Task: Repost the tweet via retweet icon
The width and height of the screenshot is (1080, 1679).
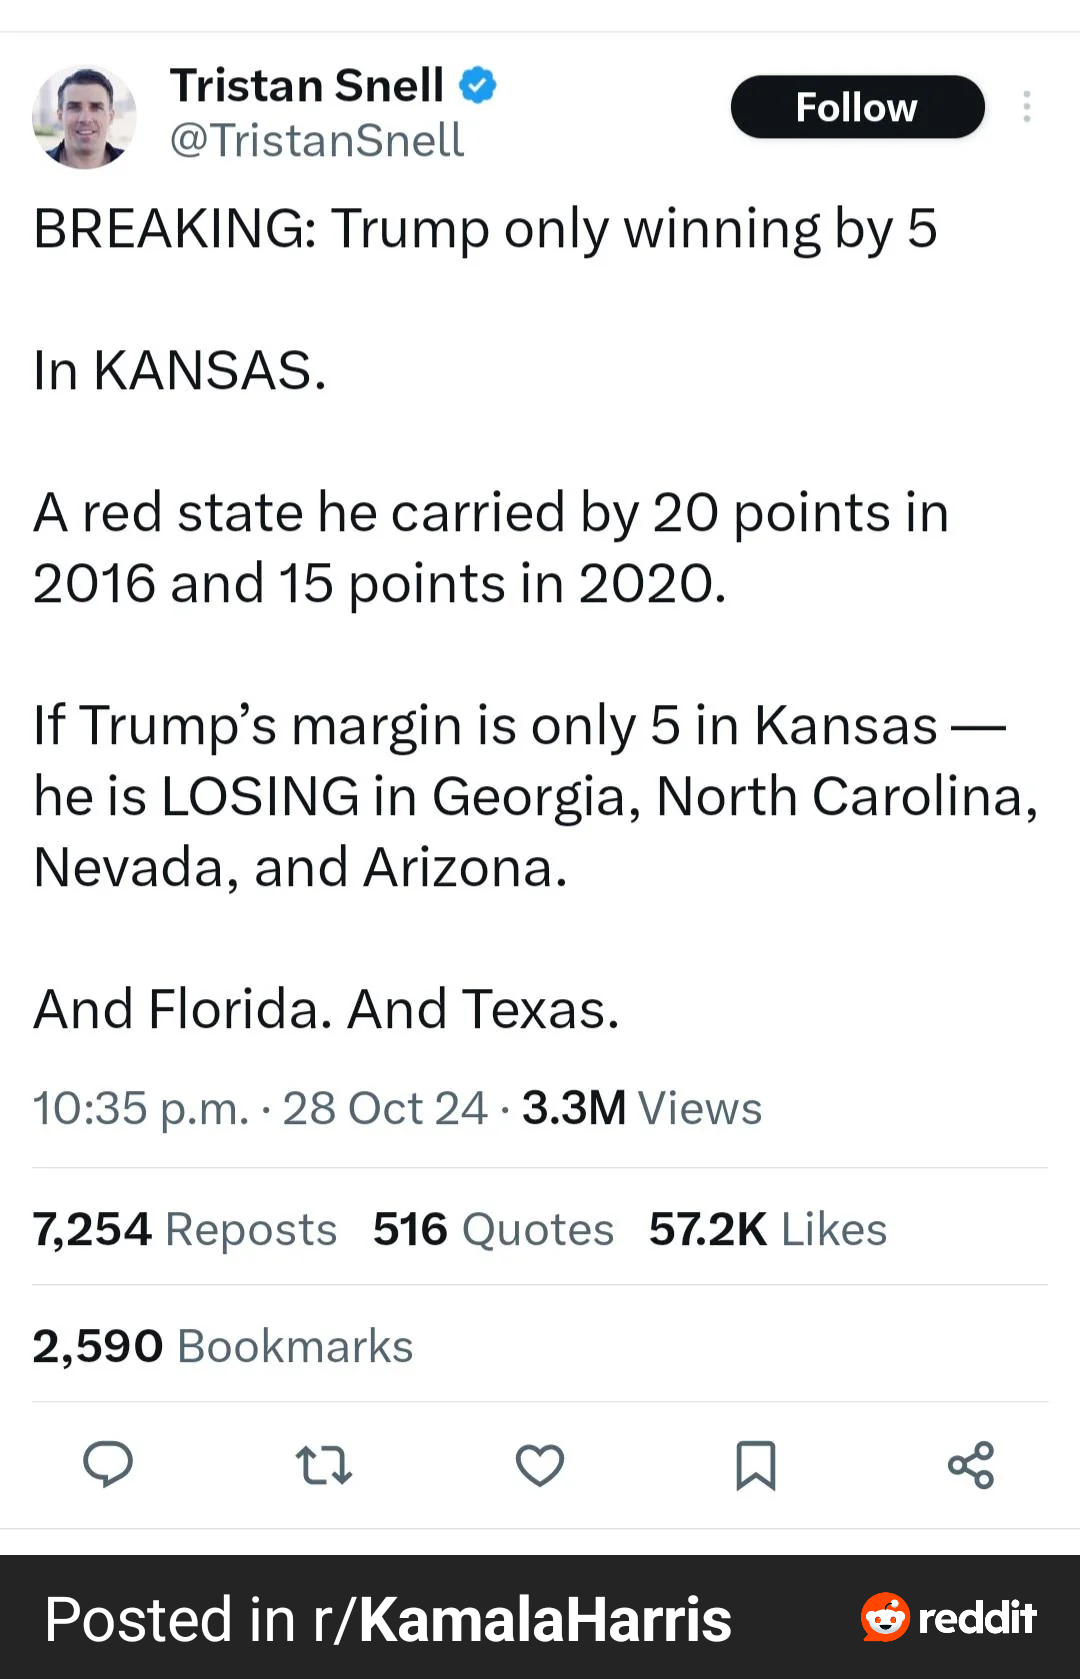Action: tap(324, 1465)
